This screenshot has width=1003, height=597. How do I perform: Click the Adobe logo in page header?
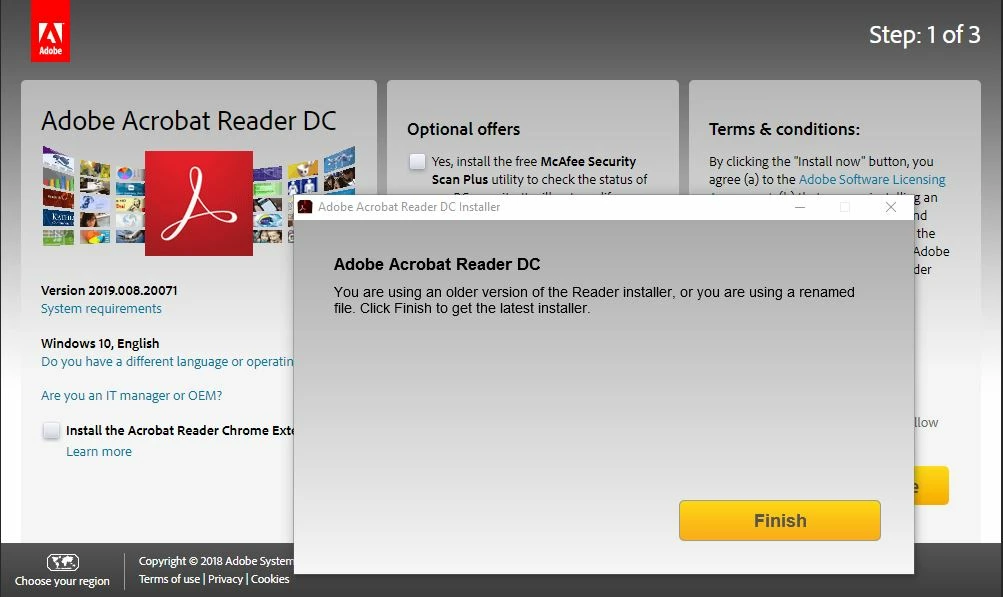[x=51, y=31]
